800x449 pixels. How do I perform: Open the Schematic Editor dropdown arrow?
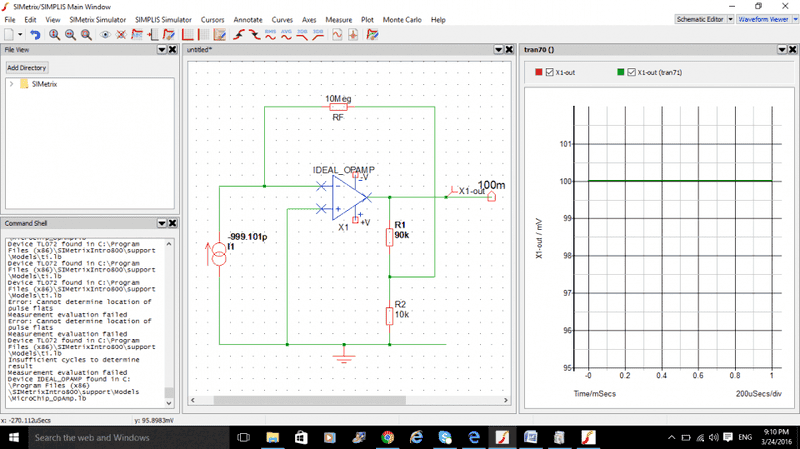729,19
